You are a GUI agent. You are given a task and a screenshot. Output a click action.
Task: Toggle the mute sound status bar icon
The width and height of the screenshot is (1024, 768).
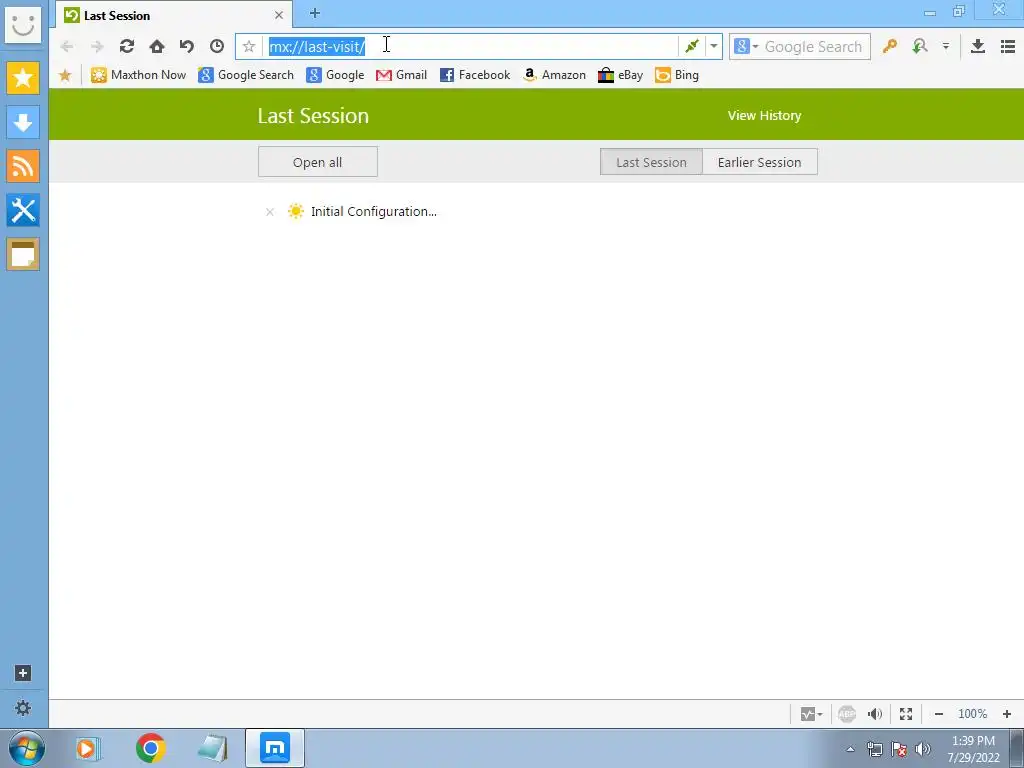(875, 714)
